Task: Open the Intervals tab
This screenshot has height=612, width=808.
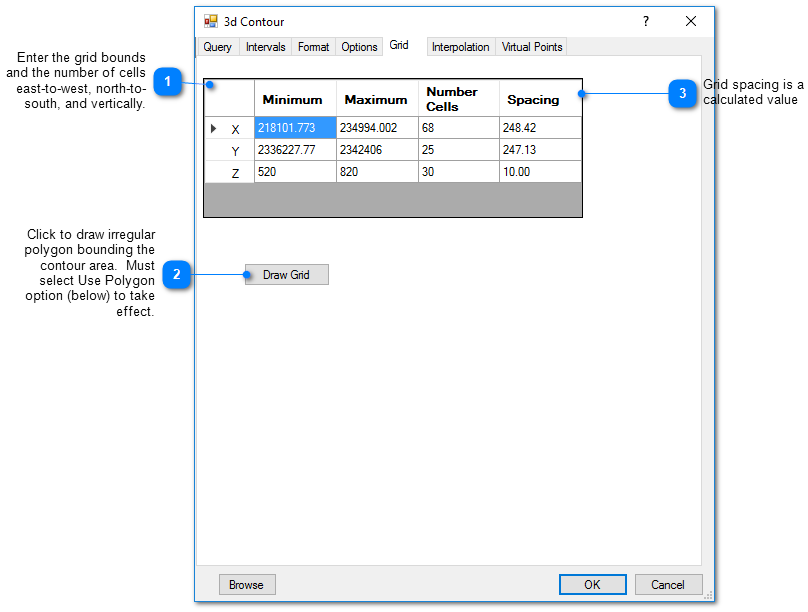Action: point(265,47)
